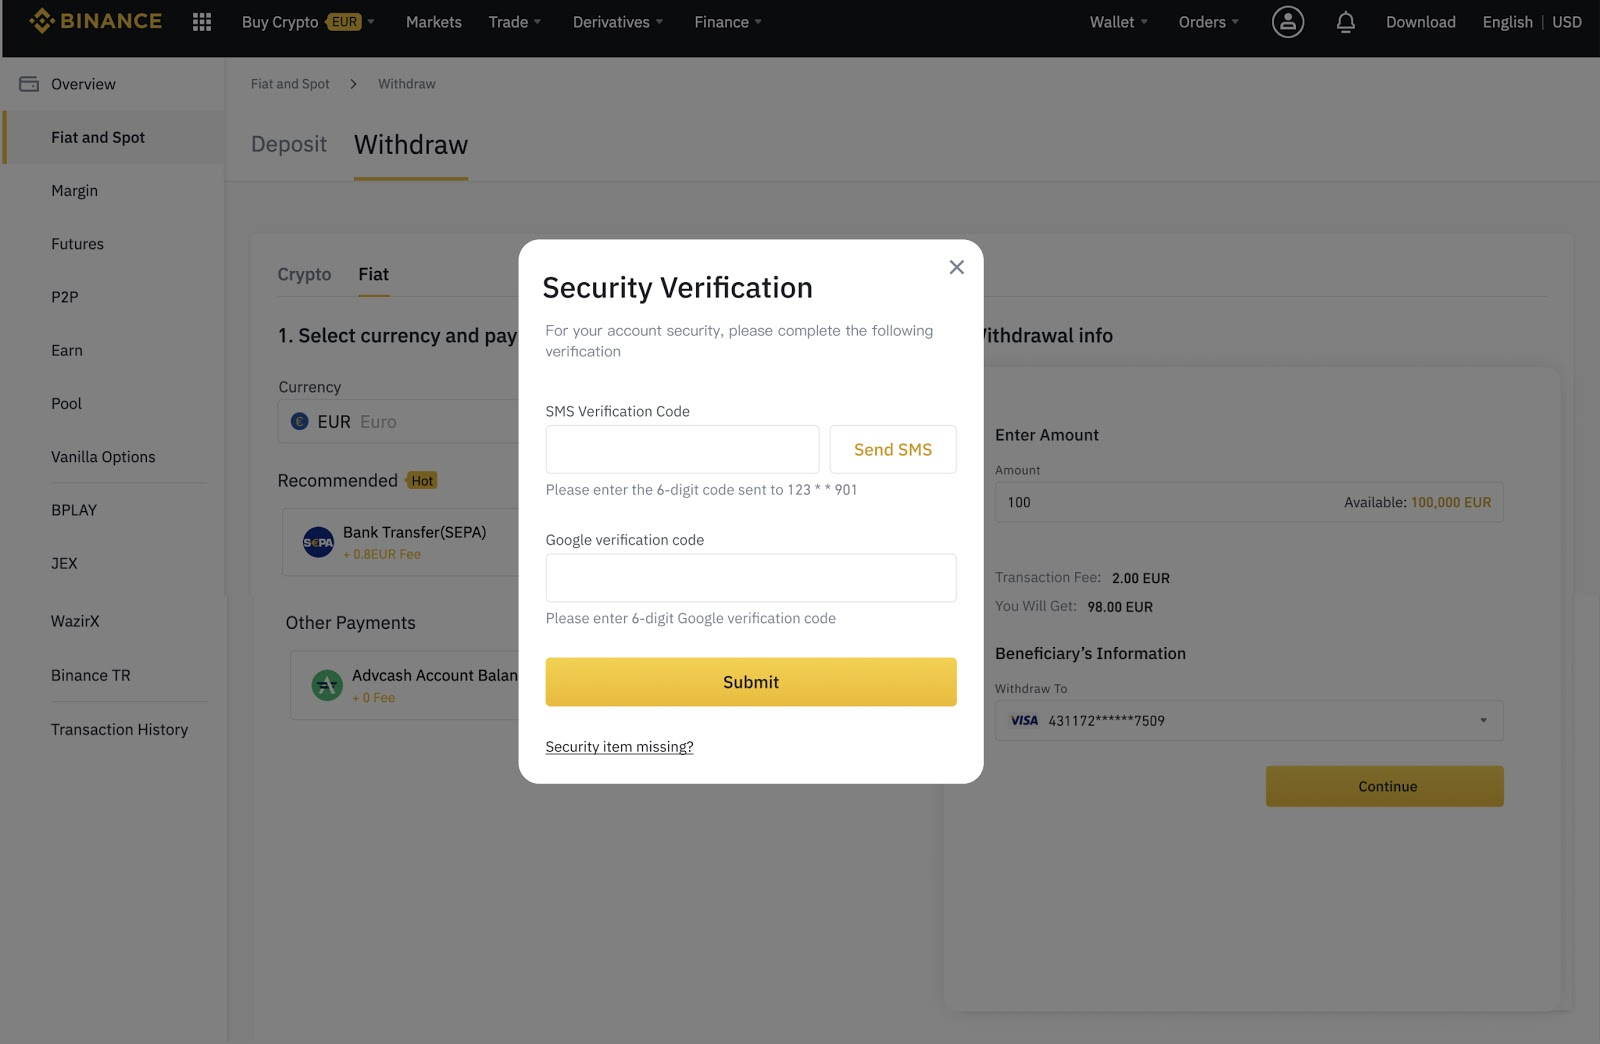This screenshot has width=1600, height=1044.
Task: Open the Security item missing link
Action: click(619, 747)
